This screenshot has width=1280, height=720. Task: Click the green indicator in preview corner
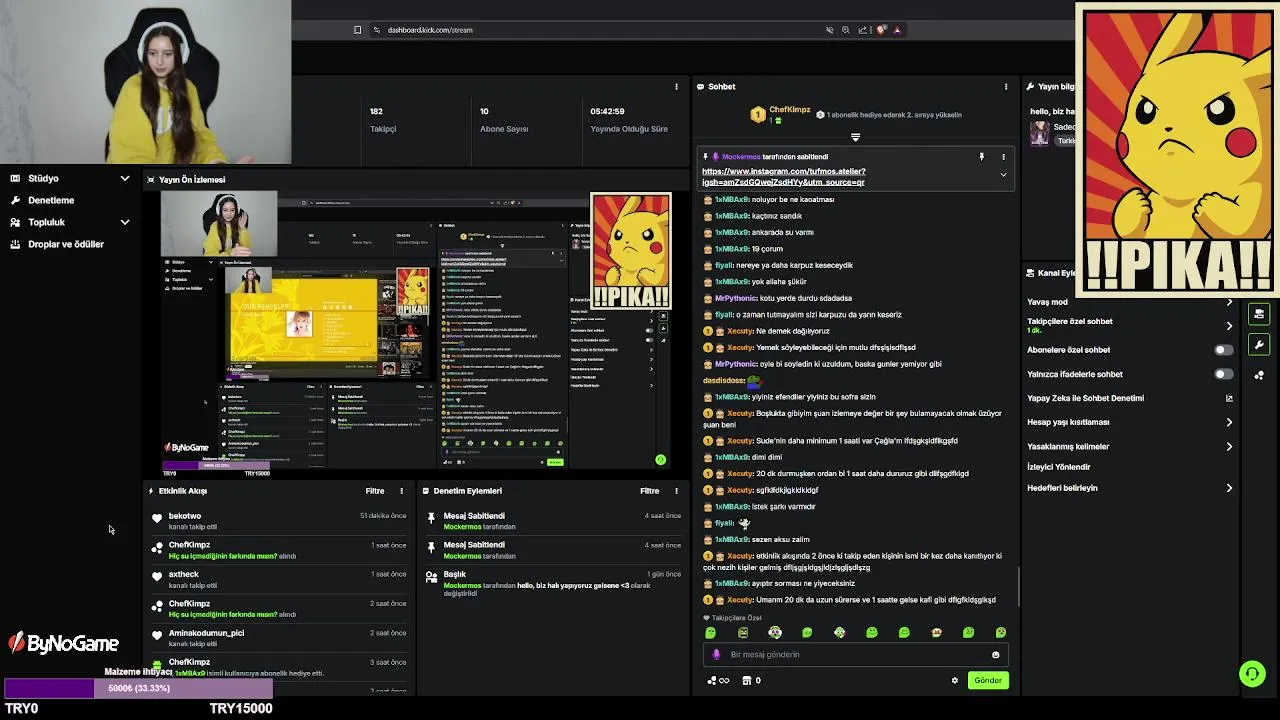(x=660, y=460)
